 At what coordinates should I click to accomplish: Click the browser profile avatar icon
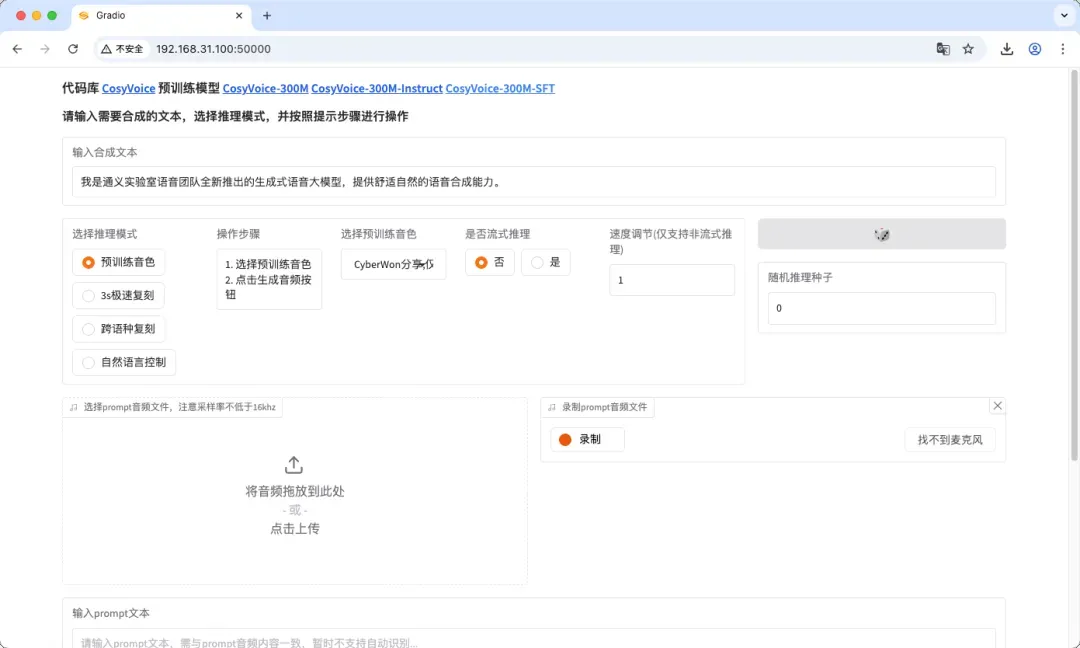[x=1035, y=48]
